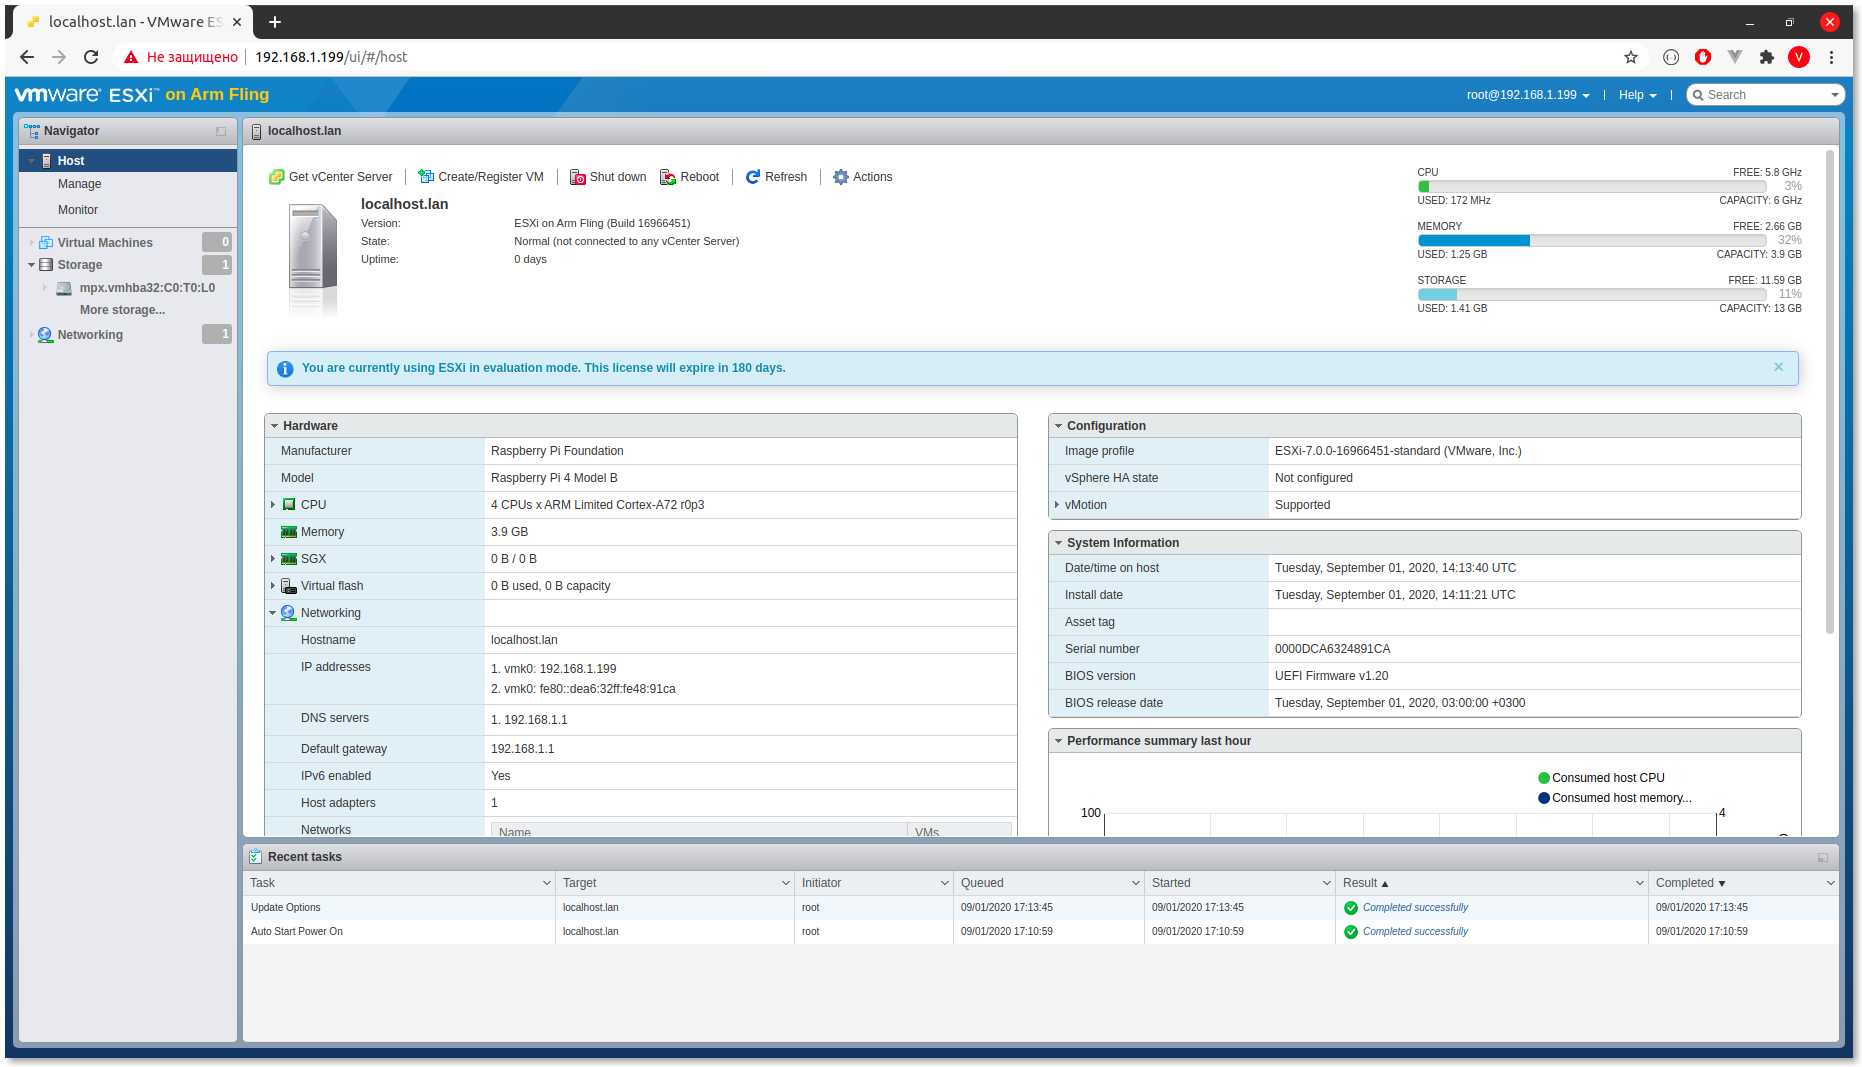Screen dimensions: 1862x1067
Task: Click inside the Search input field
Action: click(x=1765, y=95)
